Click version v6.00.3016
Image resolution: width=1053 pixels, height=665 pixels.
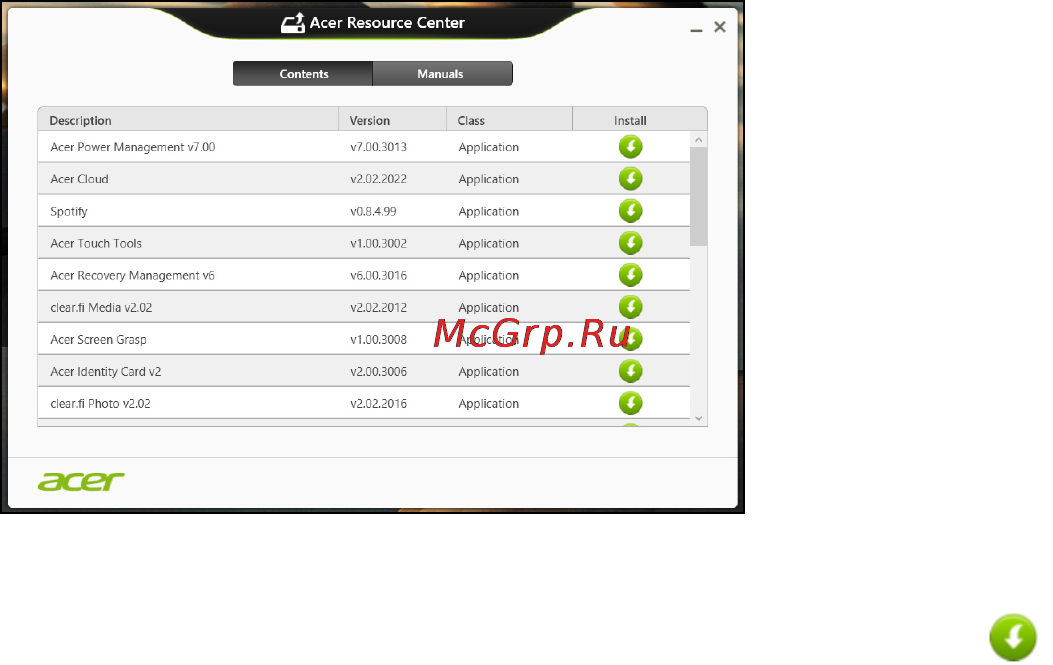click(x=378, y=275)
